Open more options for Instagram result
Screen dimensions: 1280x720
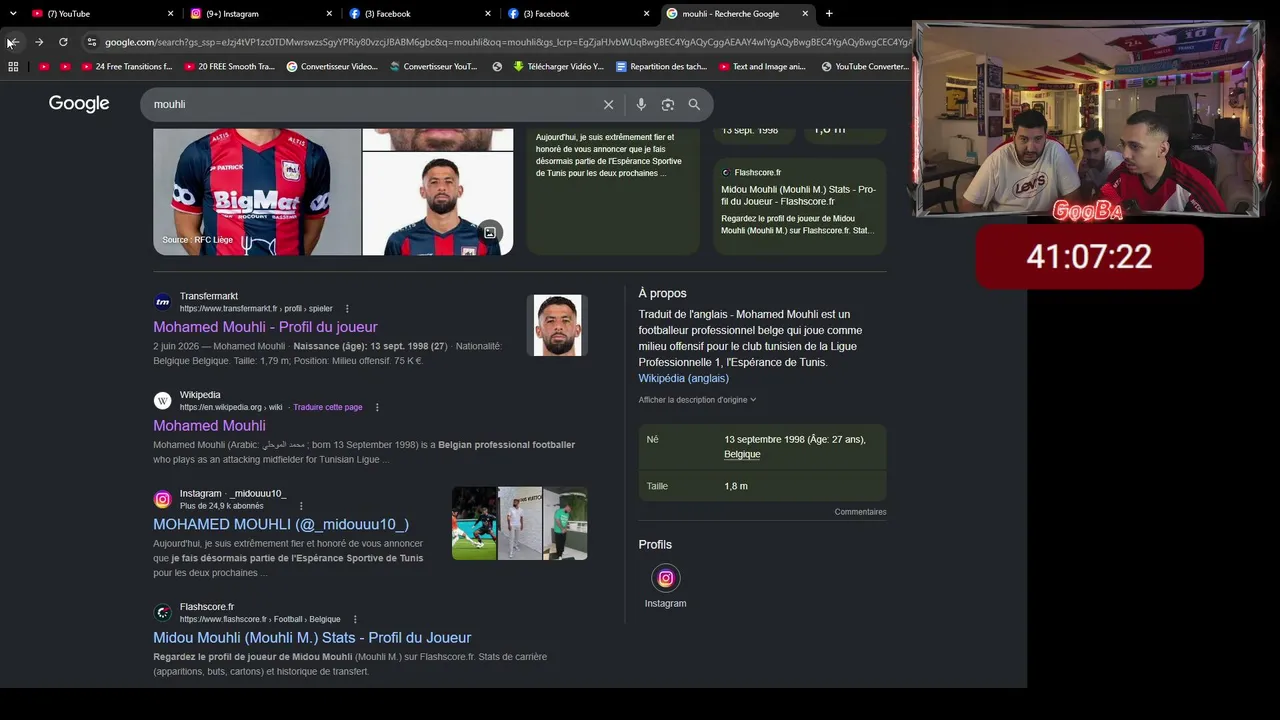[301, 506]
